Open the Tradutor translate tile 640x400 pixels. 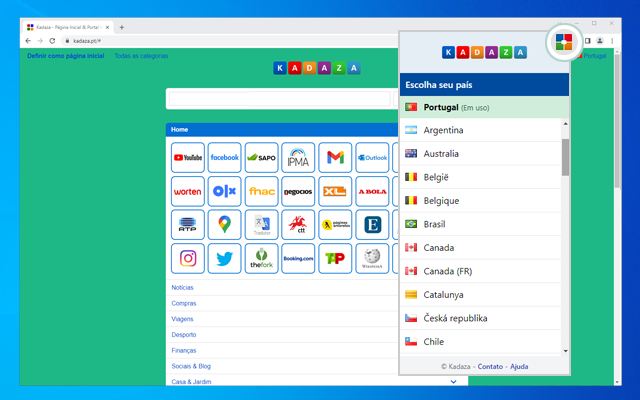coord(262,225)
